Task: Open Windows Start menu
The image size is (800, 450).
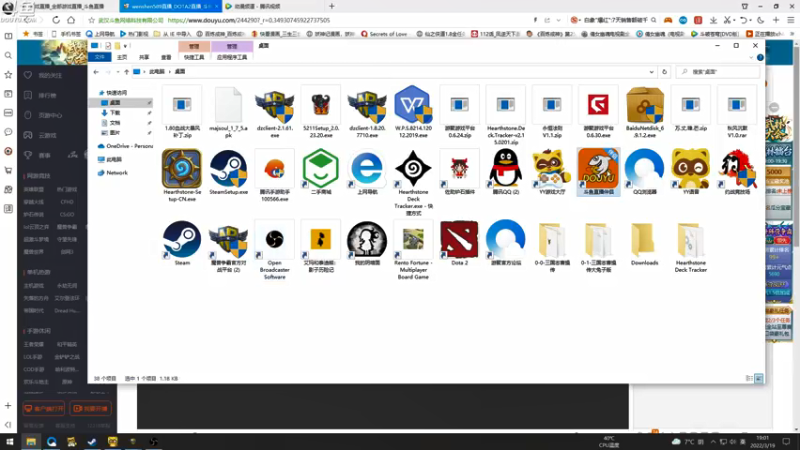Action: (x=9, y=442)
